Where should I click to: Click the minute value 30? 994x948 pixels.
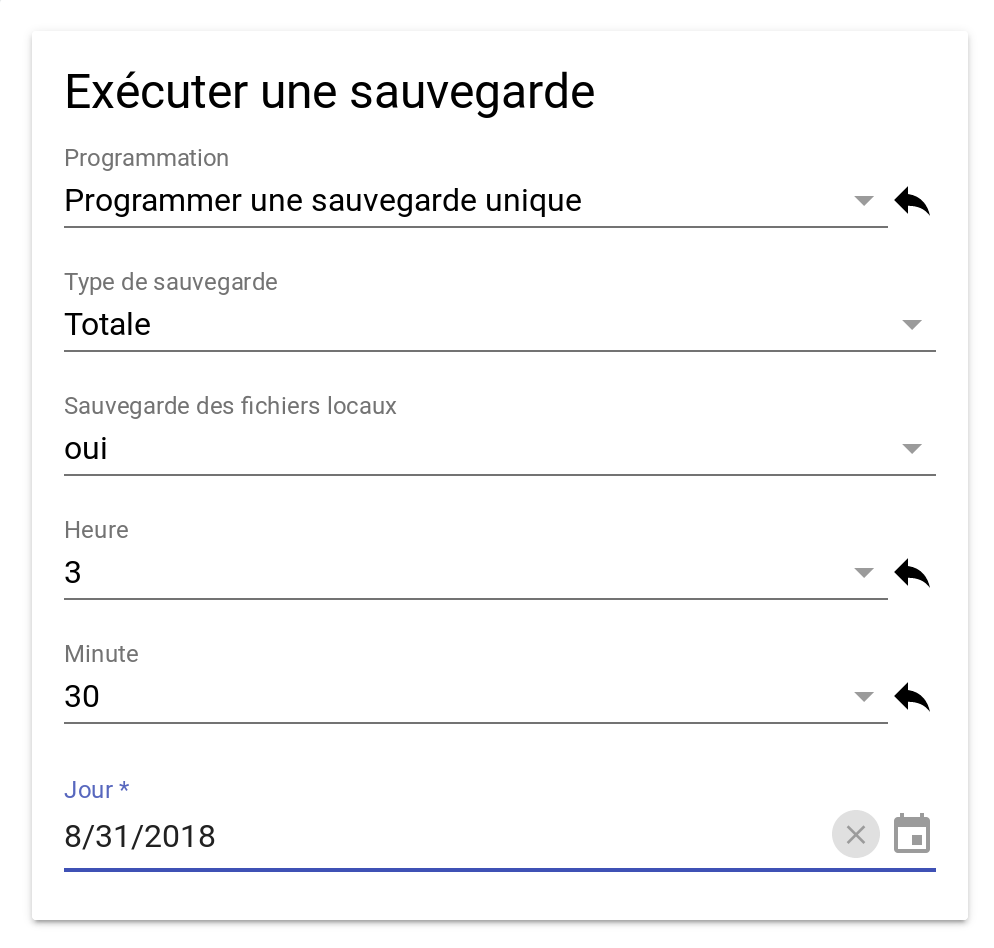click(x=82, y=696)
